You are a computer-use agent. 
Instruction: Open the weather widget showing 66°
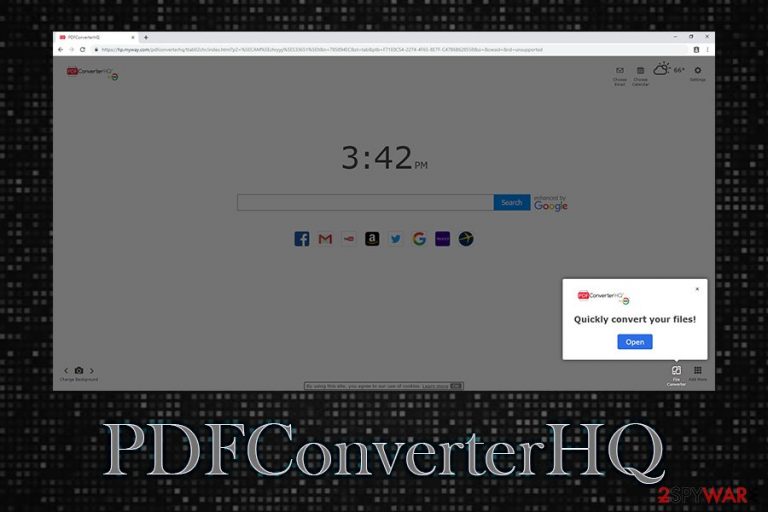[669, 69]
